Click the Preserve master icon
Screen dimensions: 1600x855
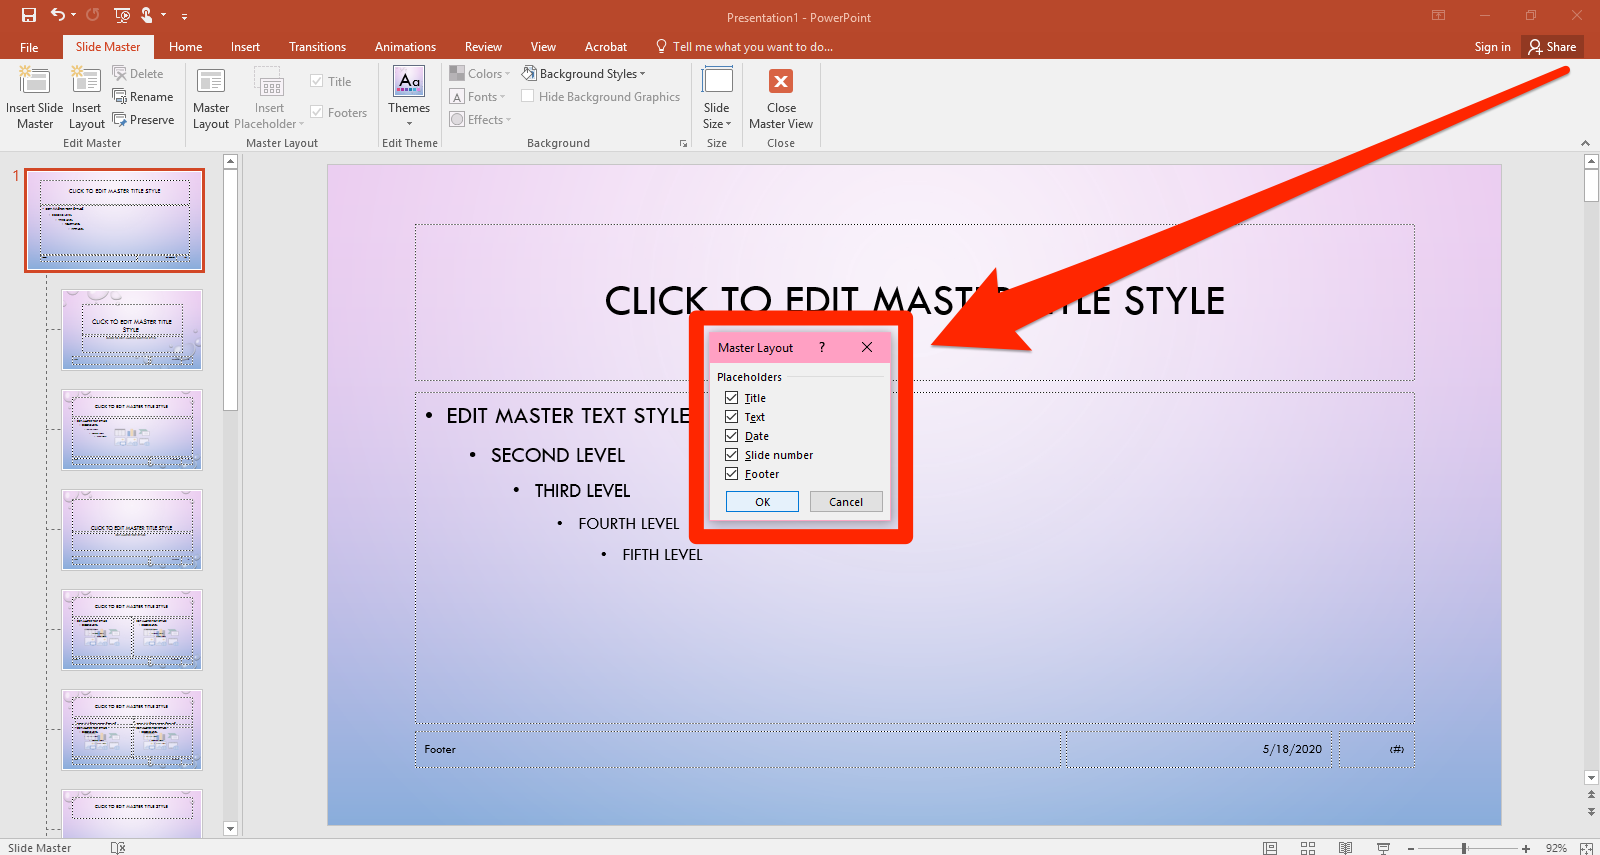tap(143, 120)
